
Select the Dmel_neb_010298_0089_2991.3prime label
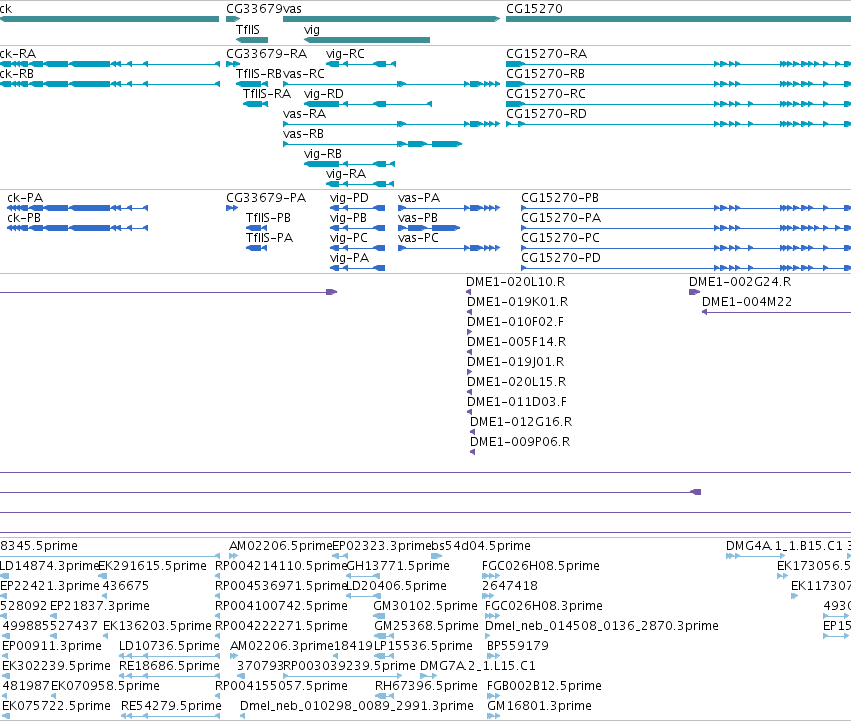(x=357, y=706)
